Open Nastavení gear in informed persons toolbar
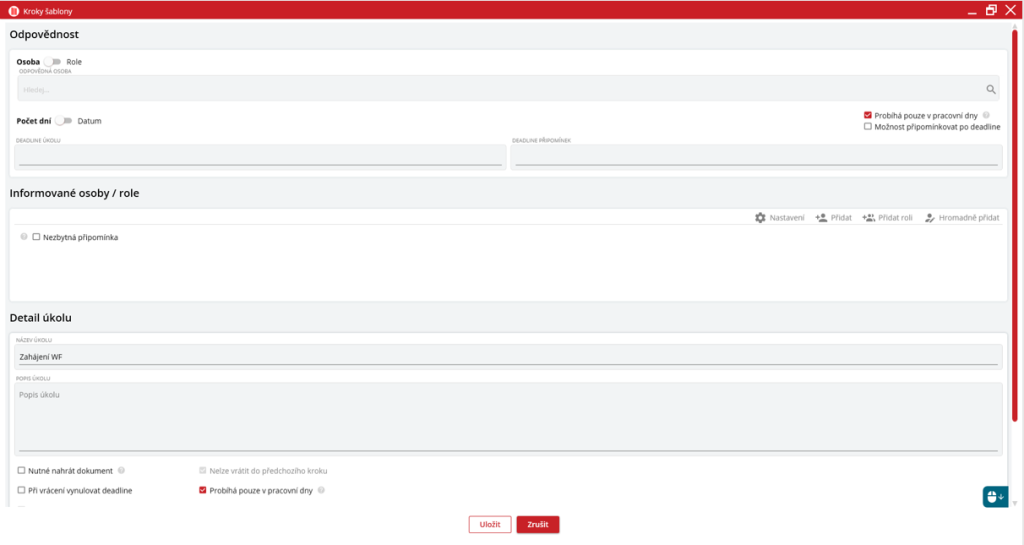Viewport: 1024px width, 545px height. tap(760, 217)
